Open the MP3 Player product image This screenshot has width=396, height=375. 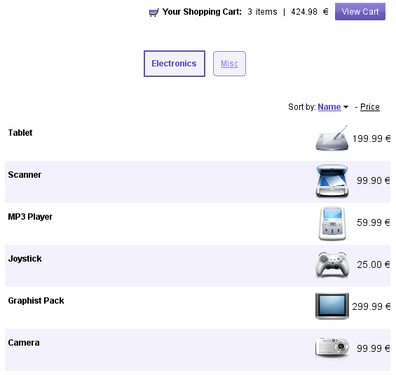[x=332, y=223]
